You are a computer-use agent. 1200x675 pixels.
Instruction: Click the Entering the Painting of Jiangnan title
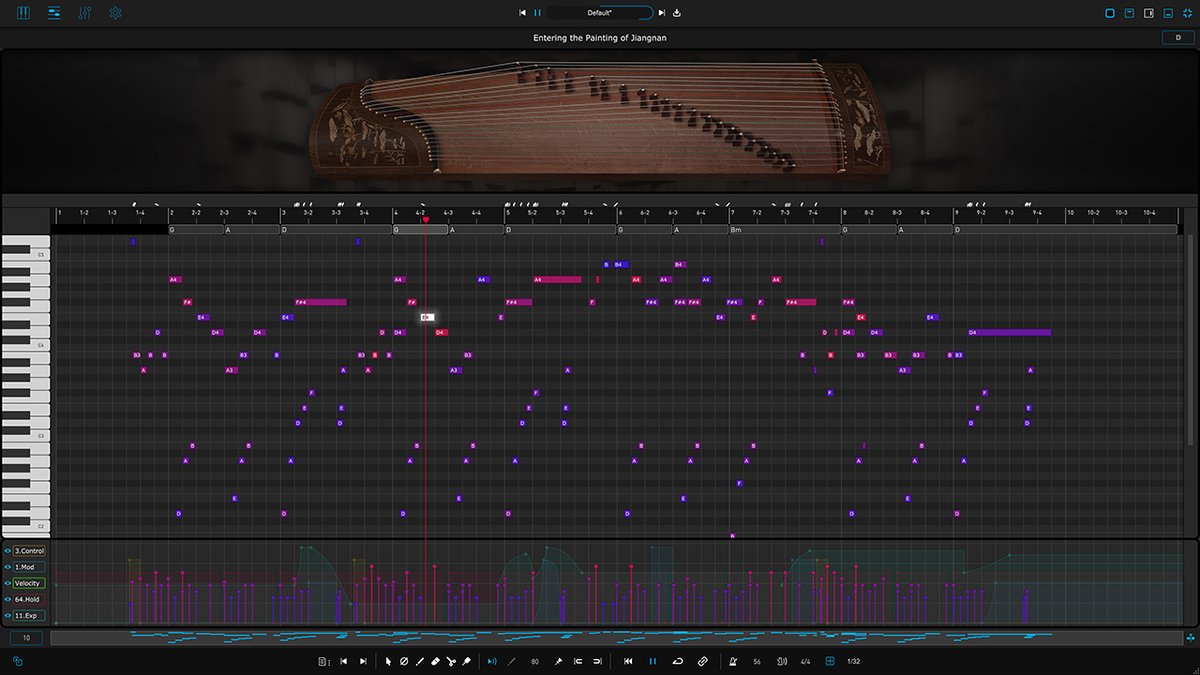tap(600, 38)
